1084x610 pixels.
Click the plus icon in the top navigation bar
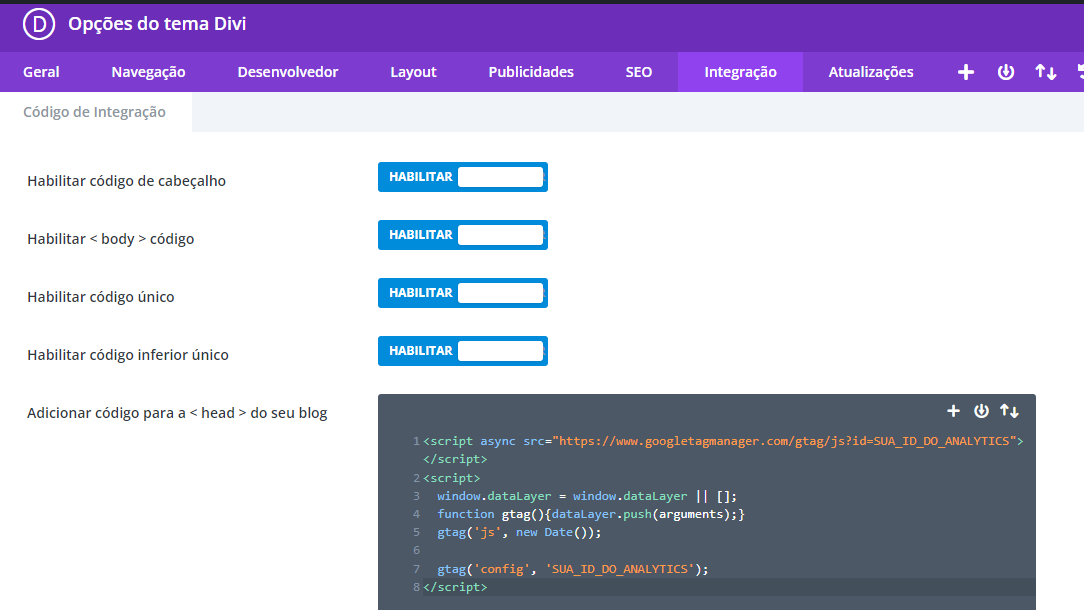(x=966, y=72)
